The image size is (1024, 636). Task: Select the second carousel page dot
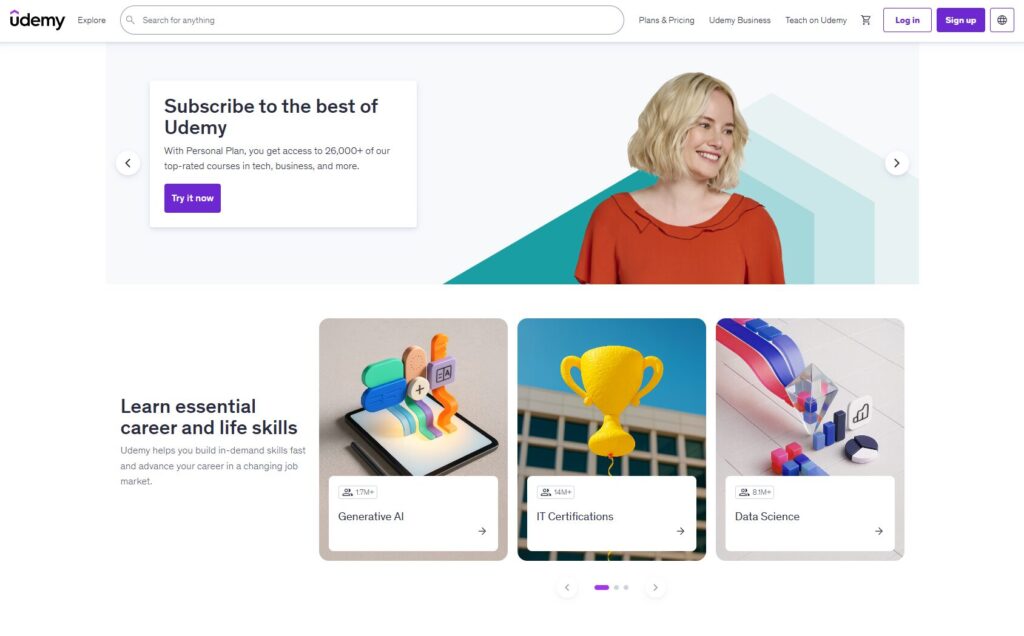[616, 588]
